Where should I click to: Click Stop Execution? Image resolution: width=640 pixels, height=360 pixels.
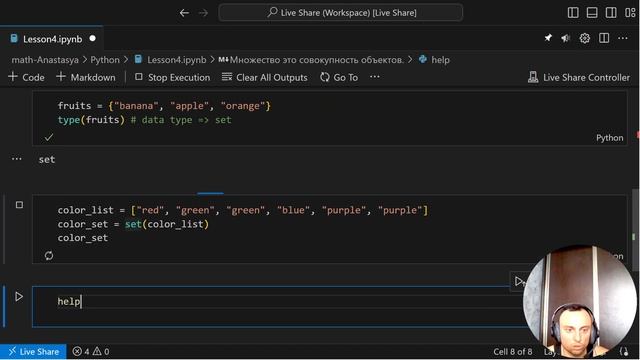pos(172,77)
